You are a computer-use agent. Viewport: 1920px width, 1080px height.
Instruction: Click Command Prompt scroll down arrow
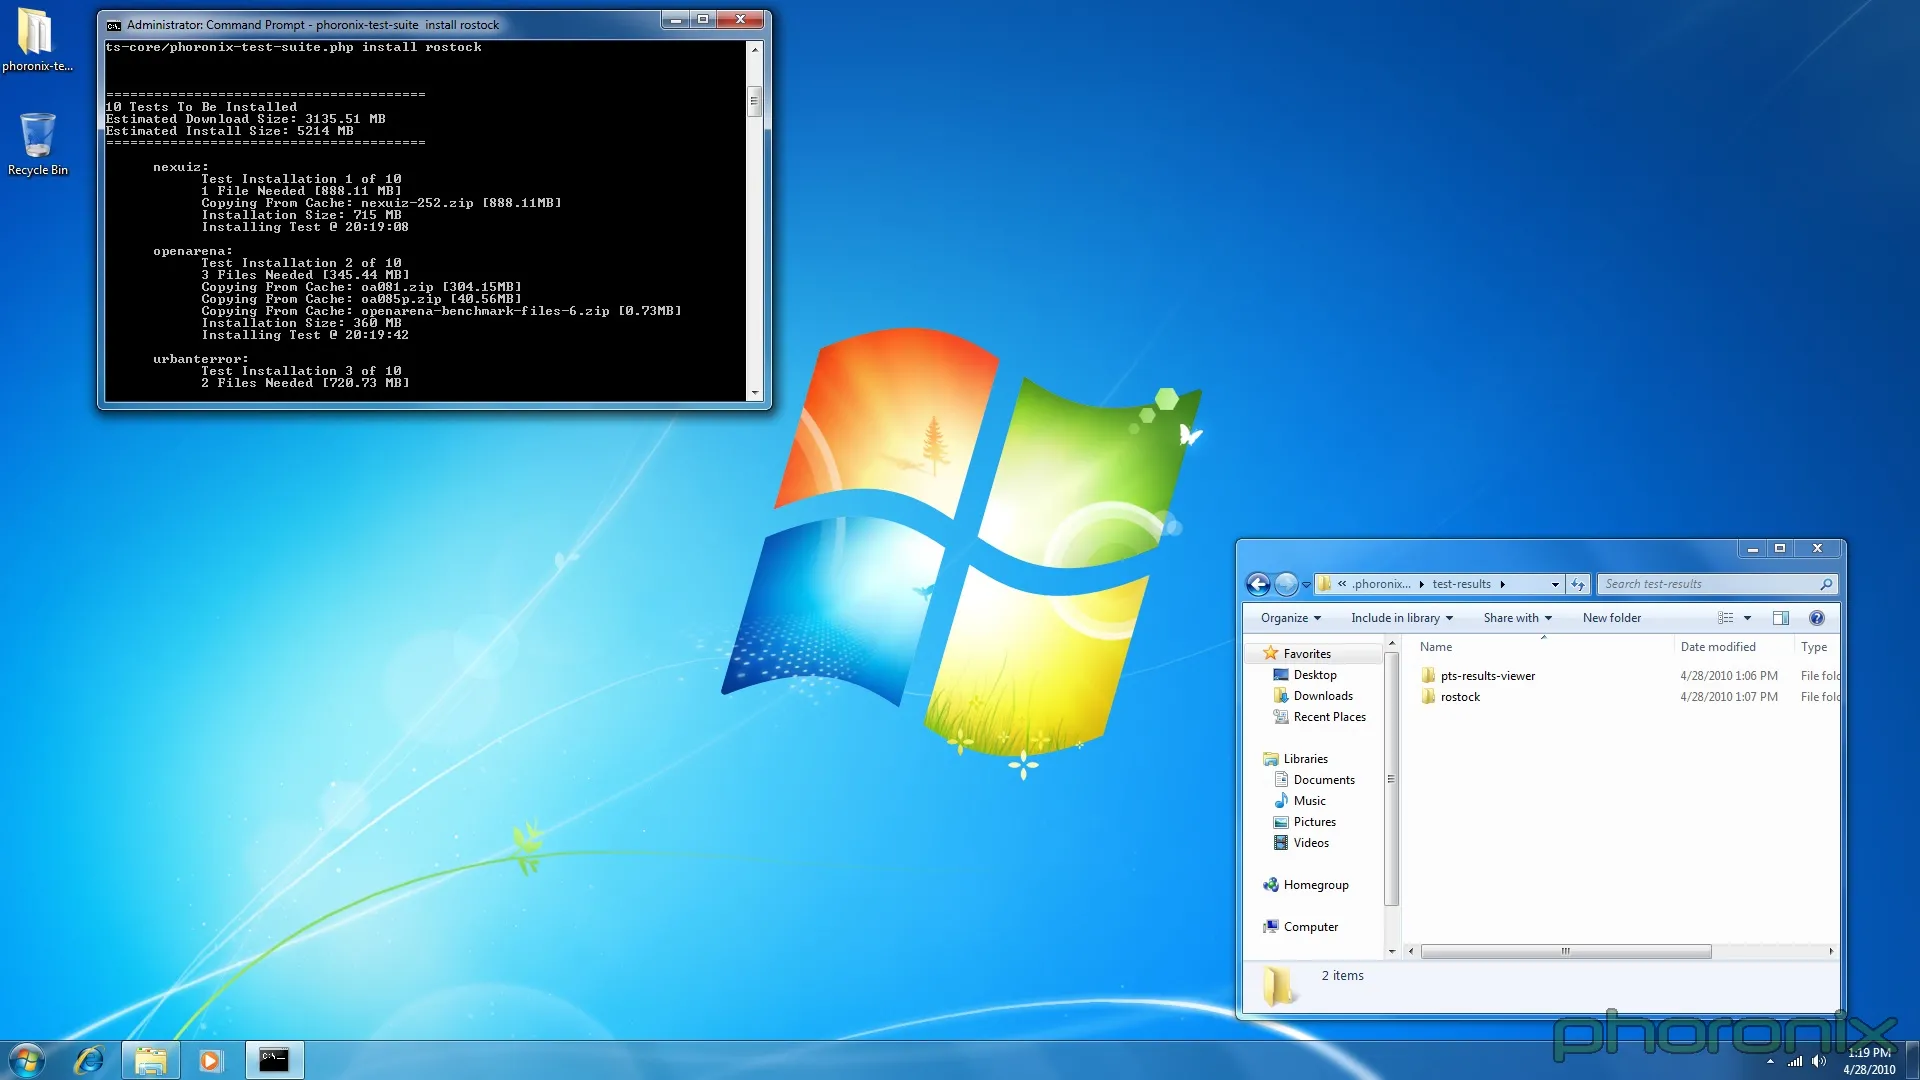point(754,394)
